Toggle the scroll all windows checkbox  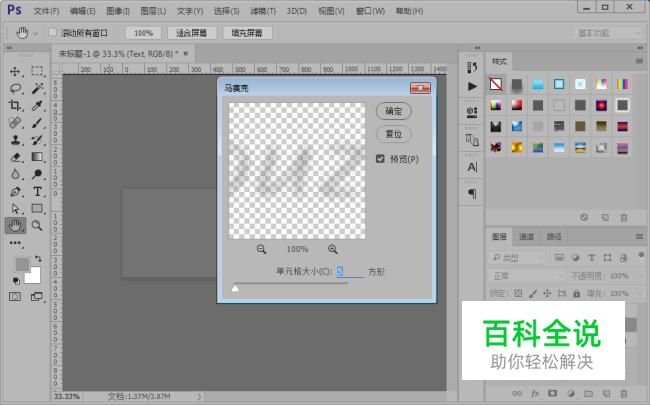(53, 32)
